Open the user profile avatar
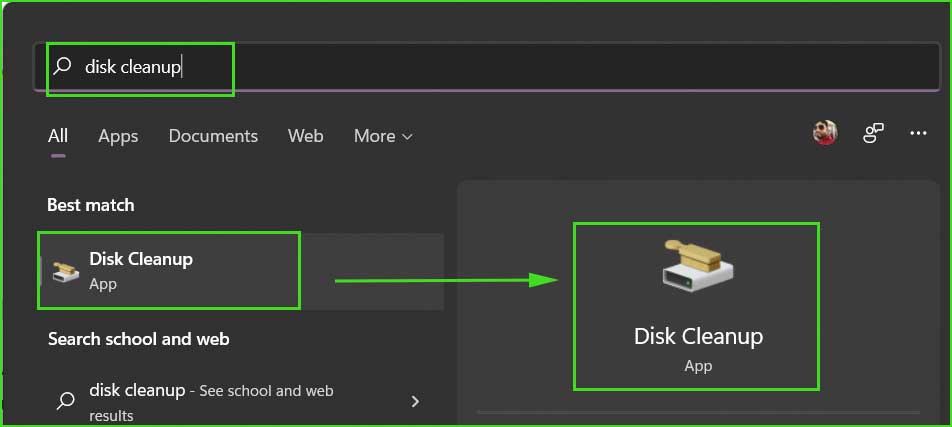This screenshot has width=952, height=427. [825, 132]
